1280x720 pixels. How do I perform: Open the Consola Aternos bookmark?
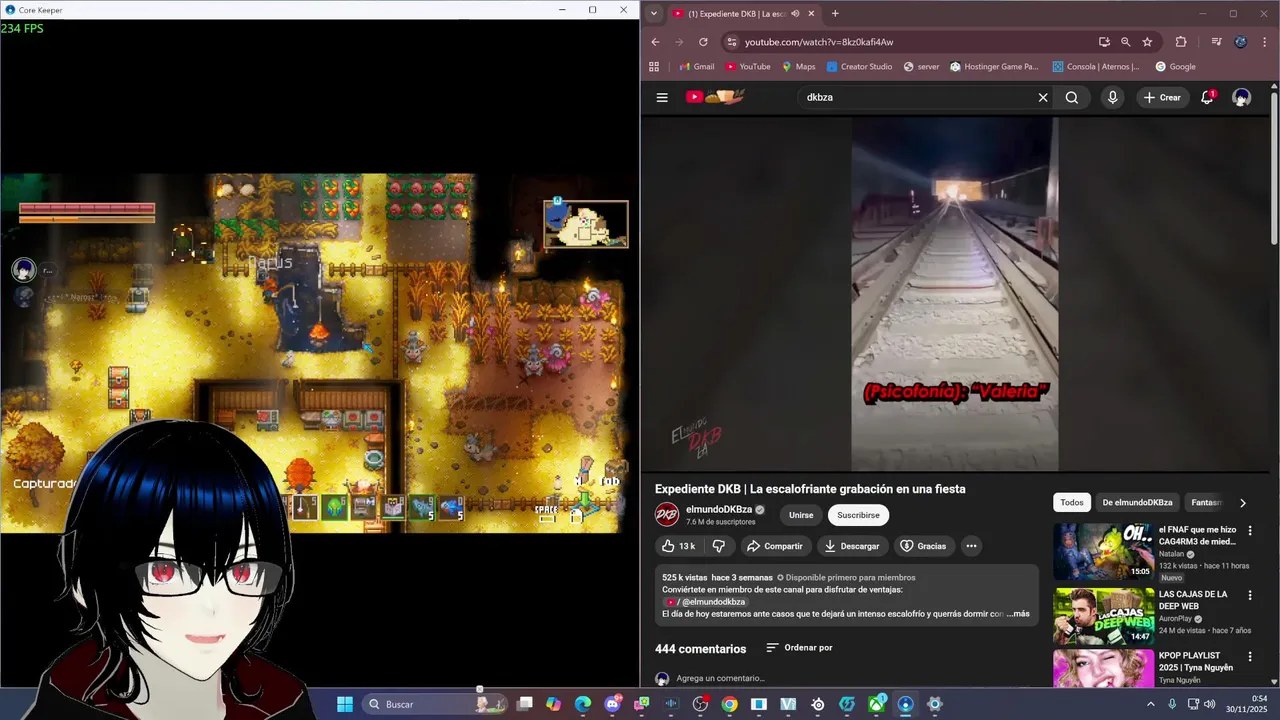pyautogui.click(x=1096, y=67)
